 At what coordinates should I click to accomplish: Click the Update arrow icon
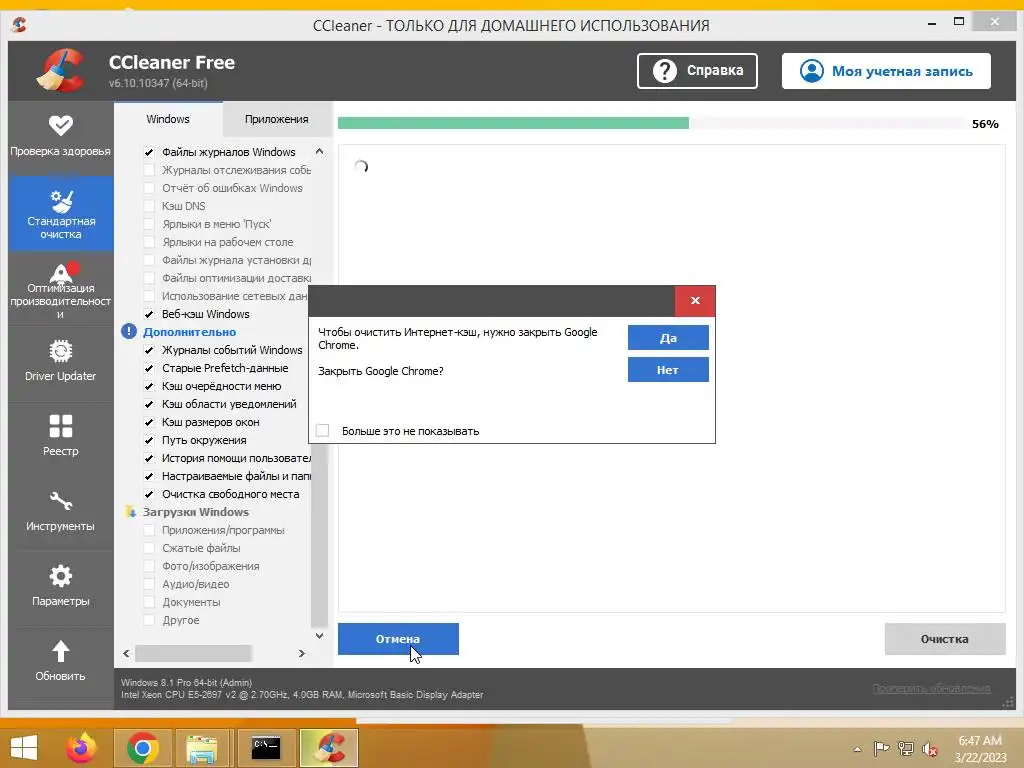[x=61, y=651]
